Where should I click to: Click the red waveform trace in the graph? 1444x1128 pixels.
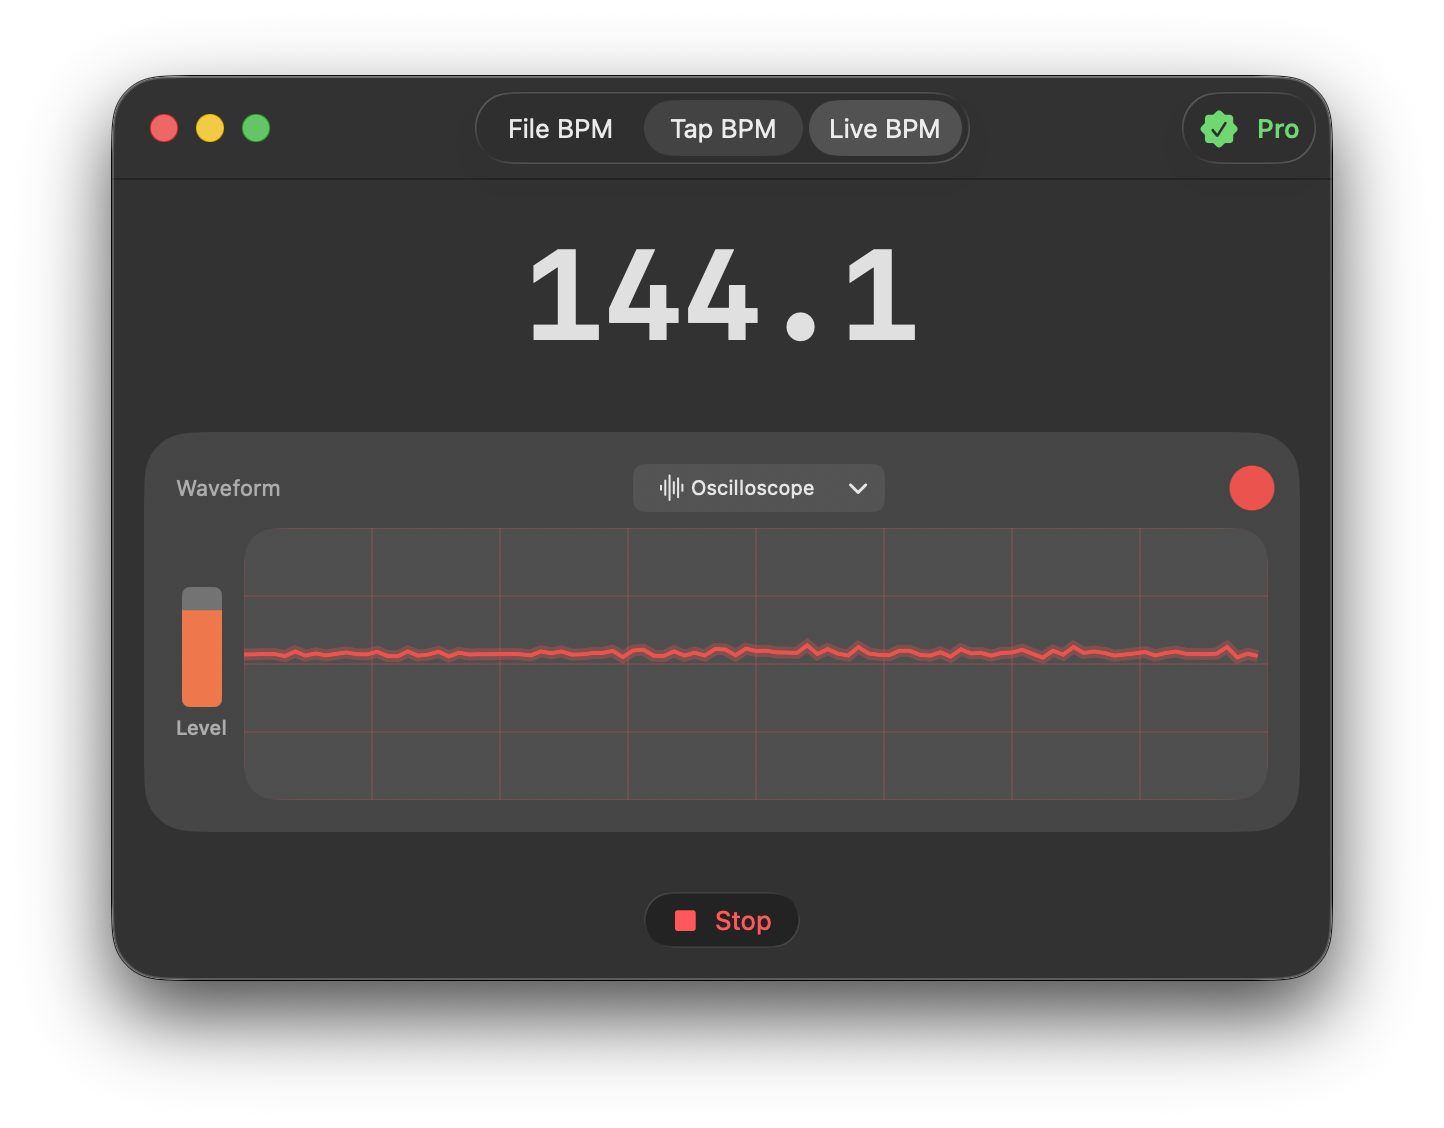coord(700,654)
